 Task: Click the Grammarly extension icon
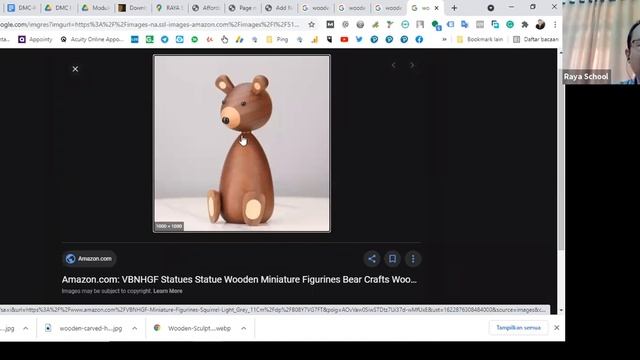point(510,24)
